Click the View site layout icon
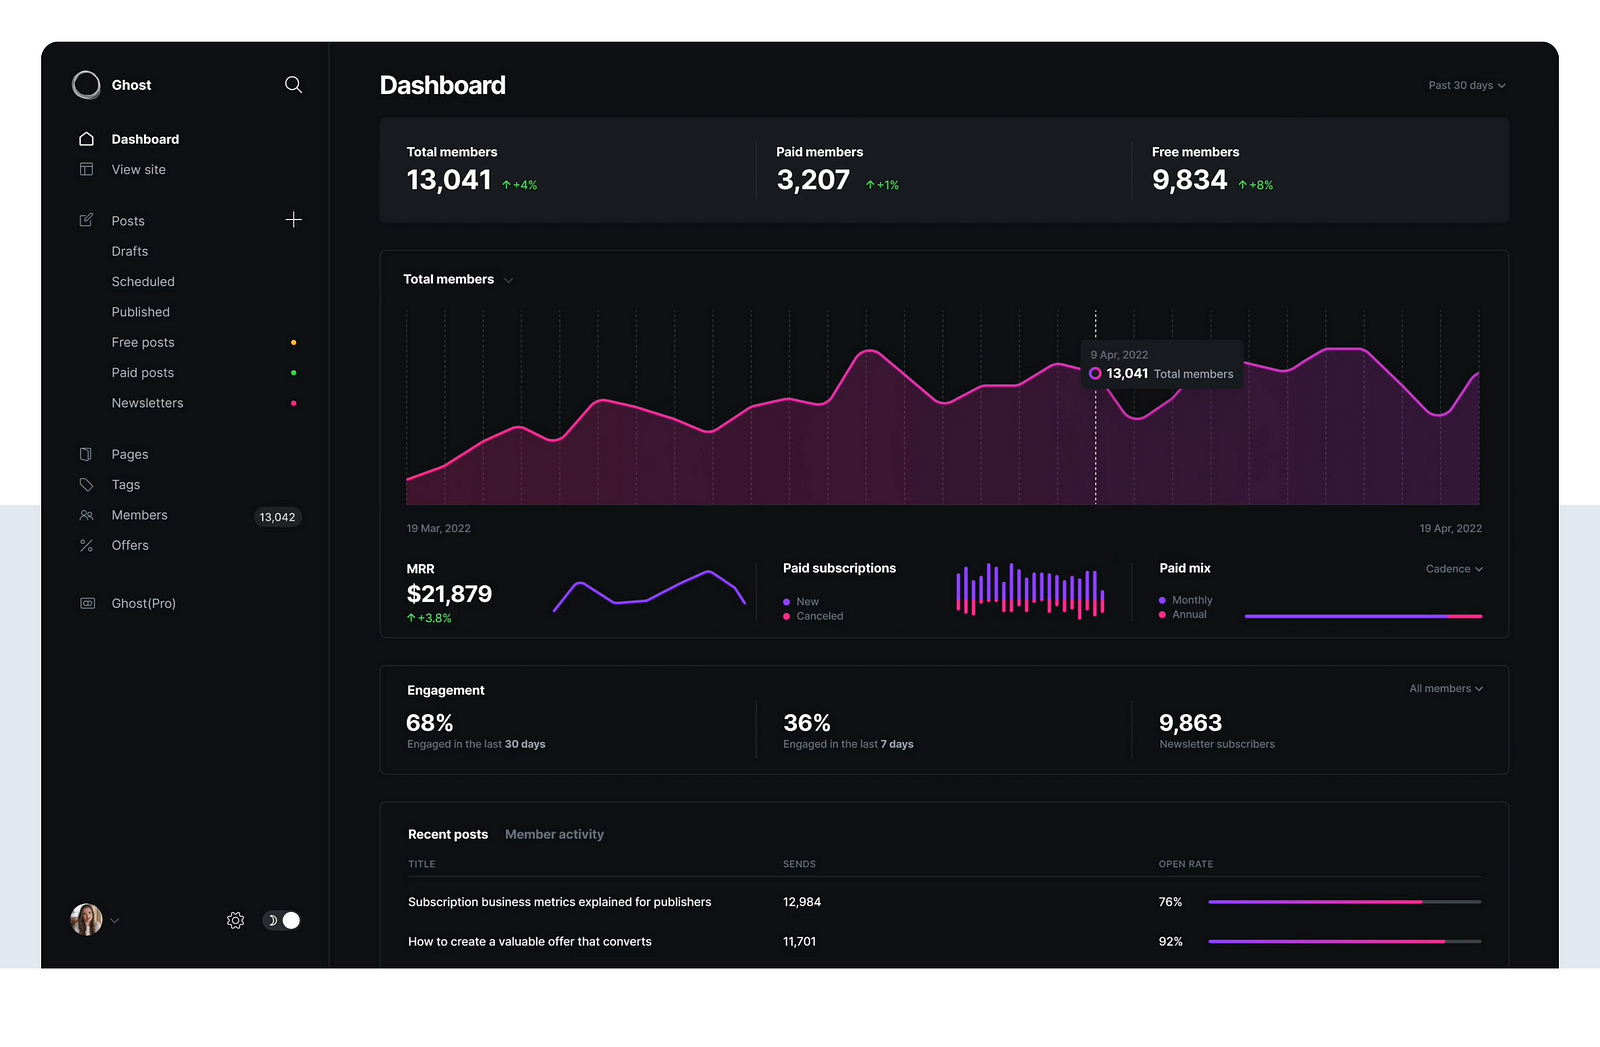The height and width of the screenshot is (1047, 1600). (x=86, y=170)
